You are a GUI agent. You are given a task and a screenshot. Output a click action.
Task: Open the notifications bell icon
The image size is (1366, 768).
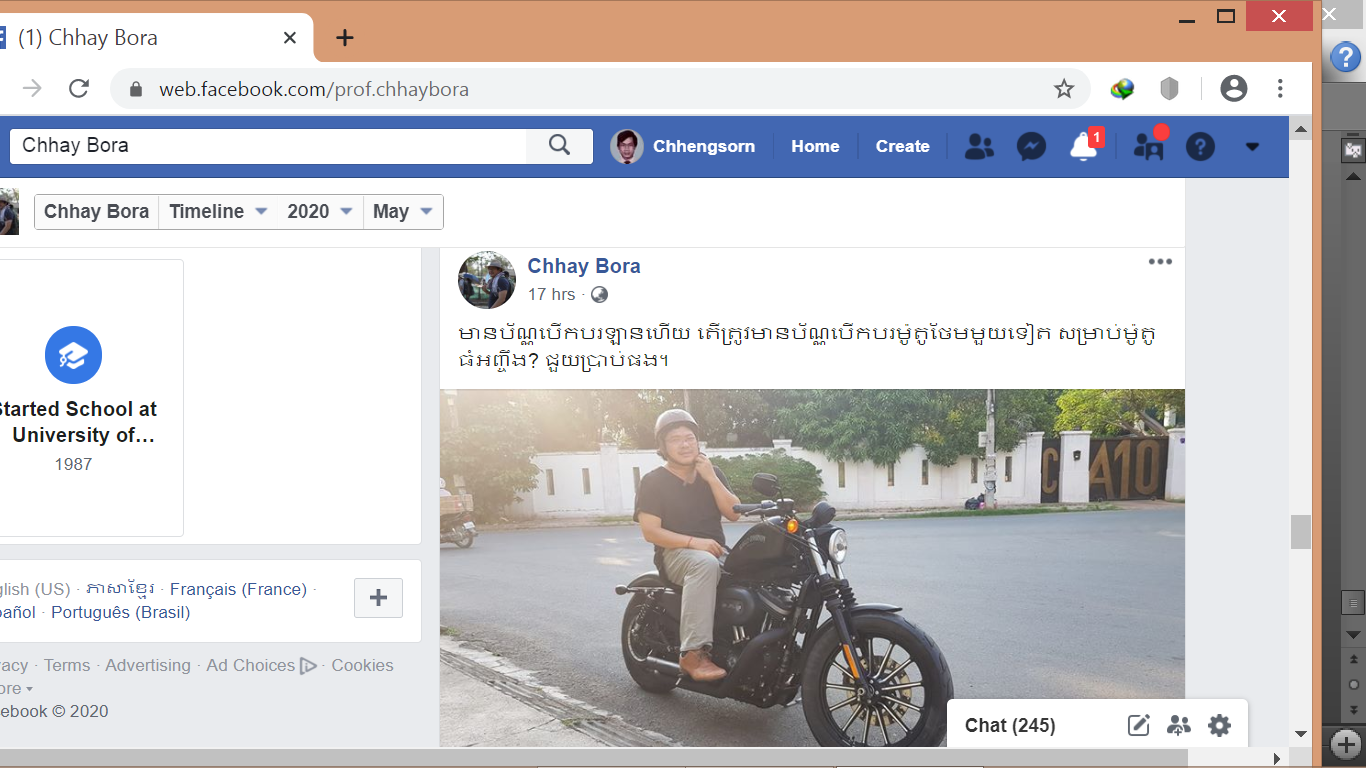(x=1083, y=147)
